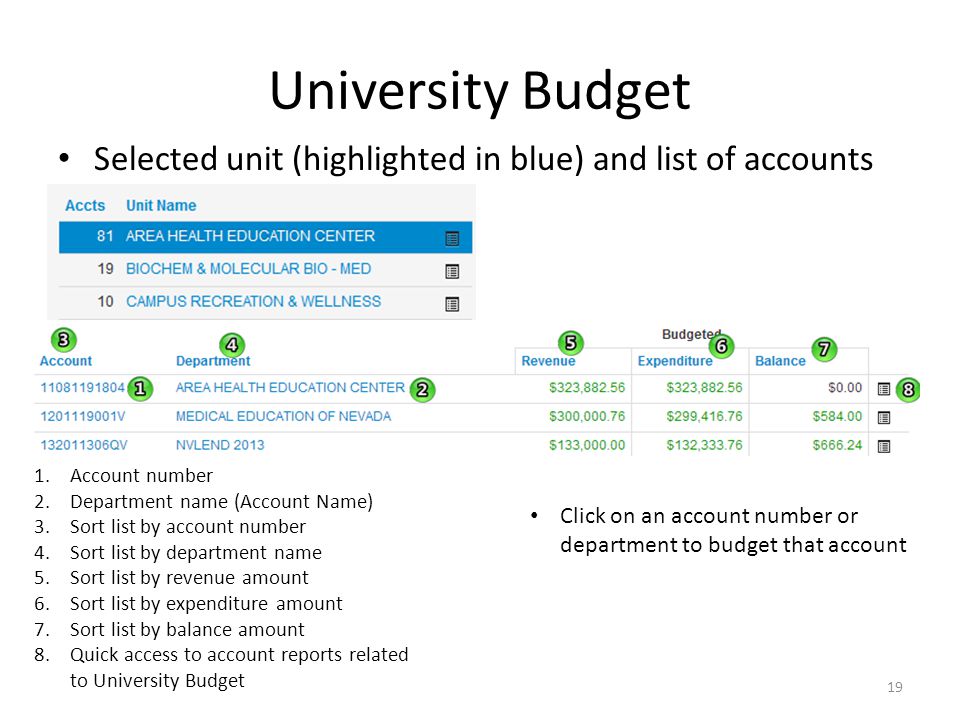This screenshot has width=960, height=720.
Task: Click the accounts count 10
Action: (105, 302)
